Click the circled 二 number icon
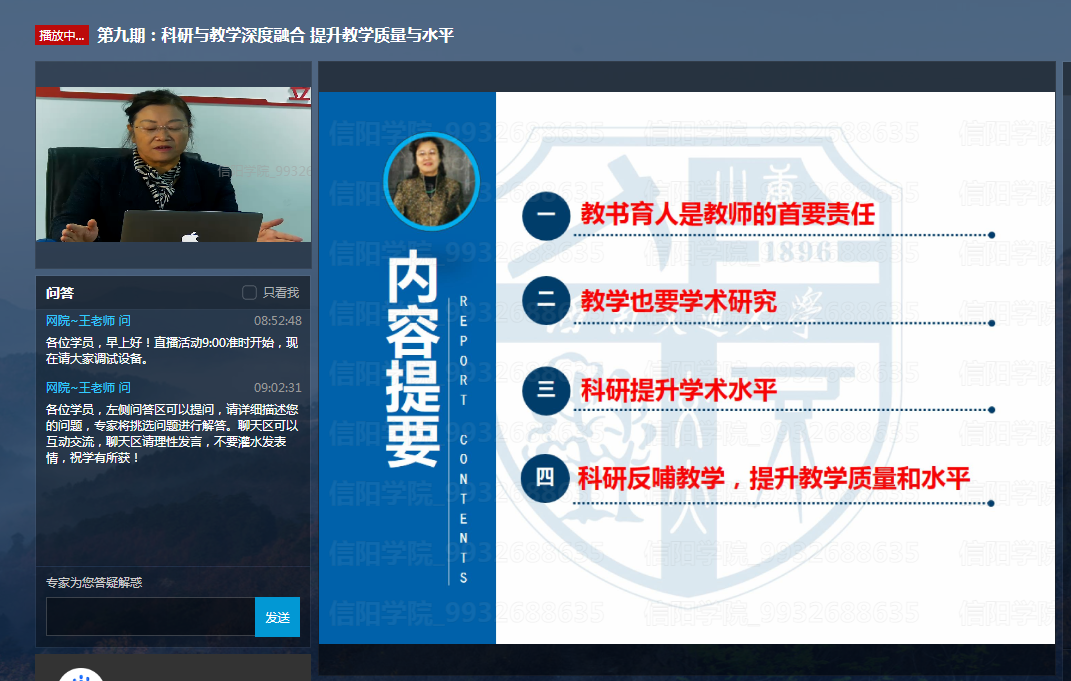 point(546,300)
